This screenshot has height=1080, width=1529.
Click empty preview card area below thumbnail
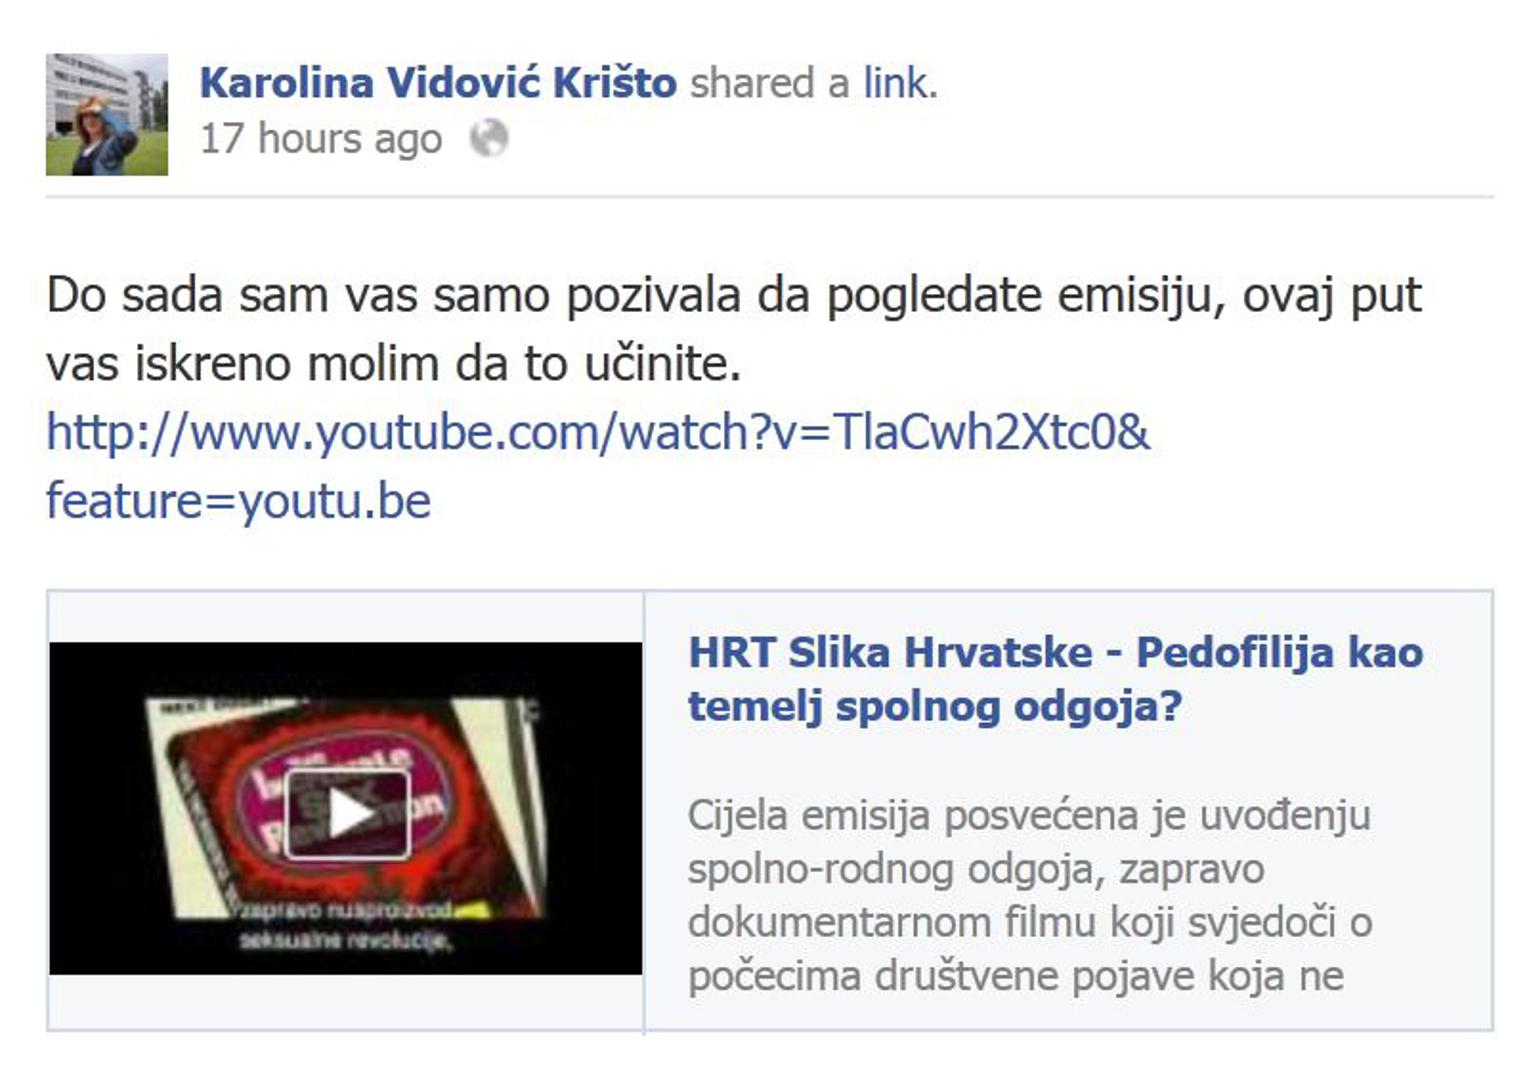pos(346,1002)
